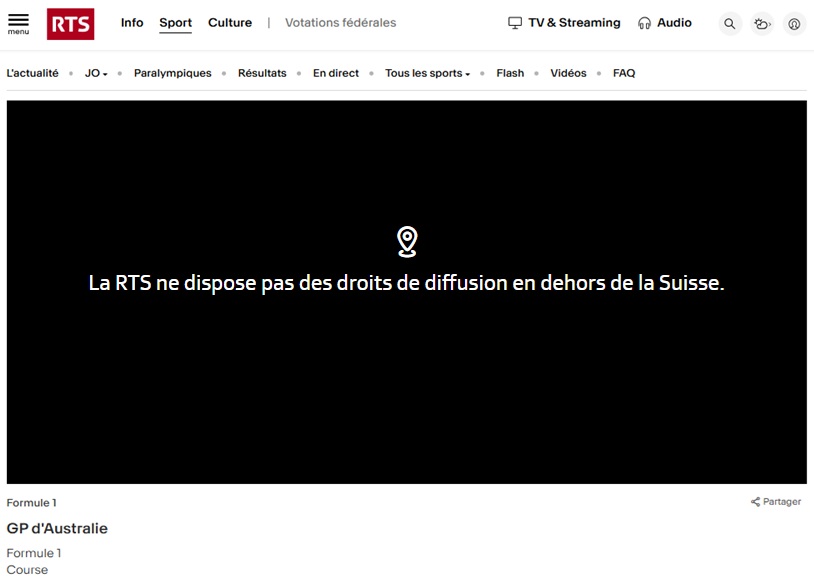Select the Résultats navigation item
Screen dimensions: 814x581
[x=262, y=73]
